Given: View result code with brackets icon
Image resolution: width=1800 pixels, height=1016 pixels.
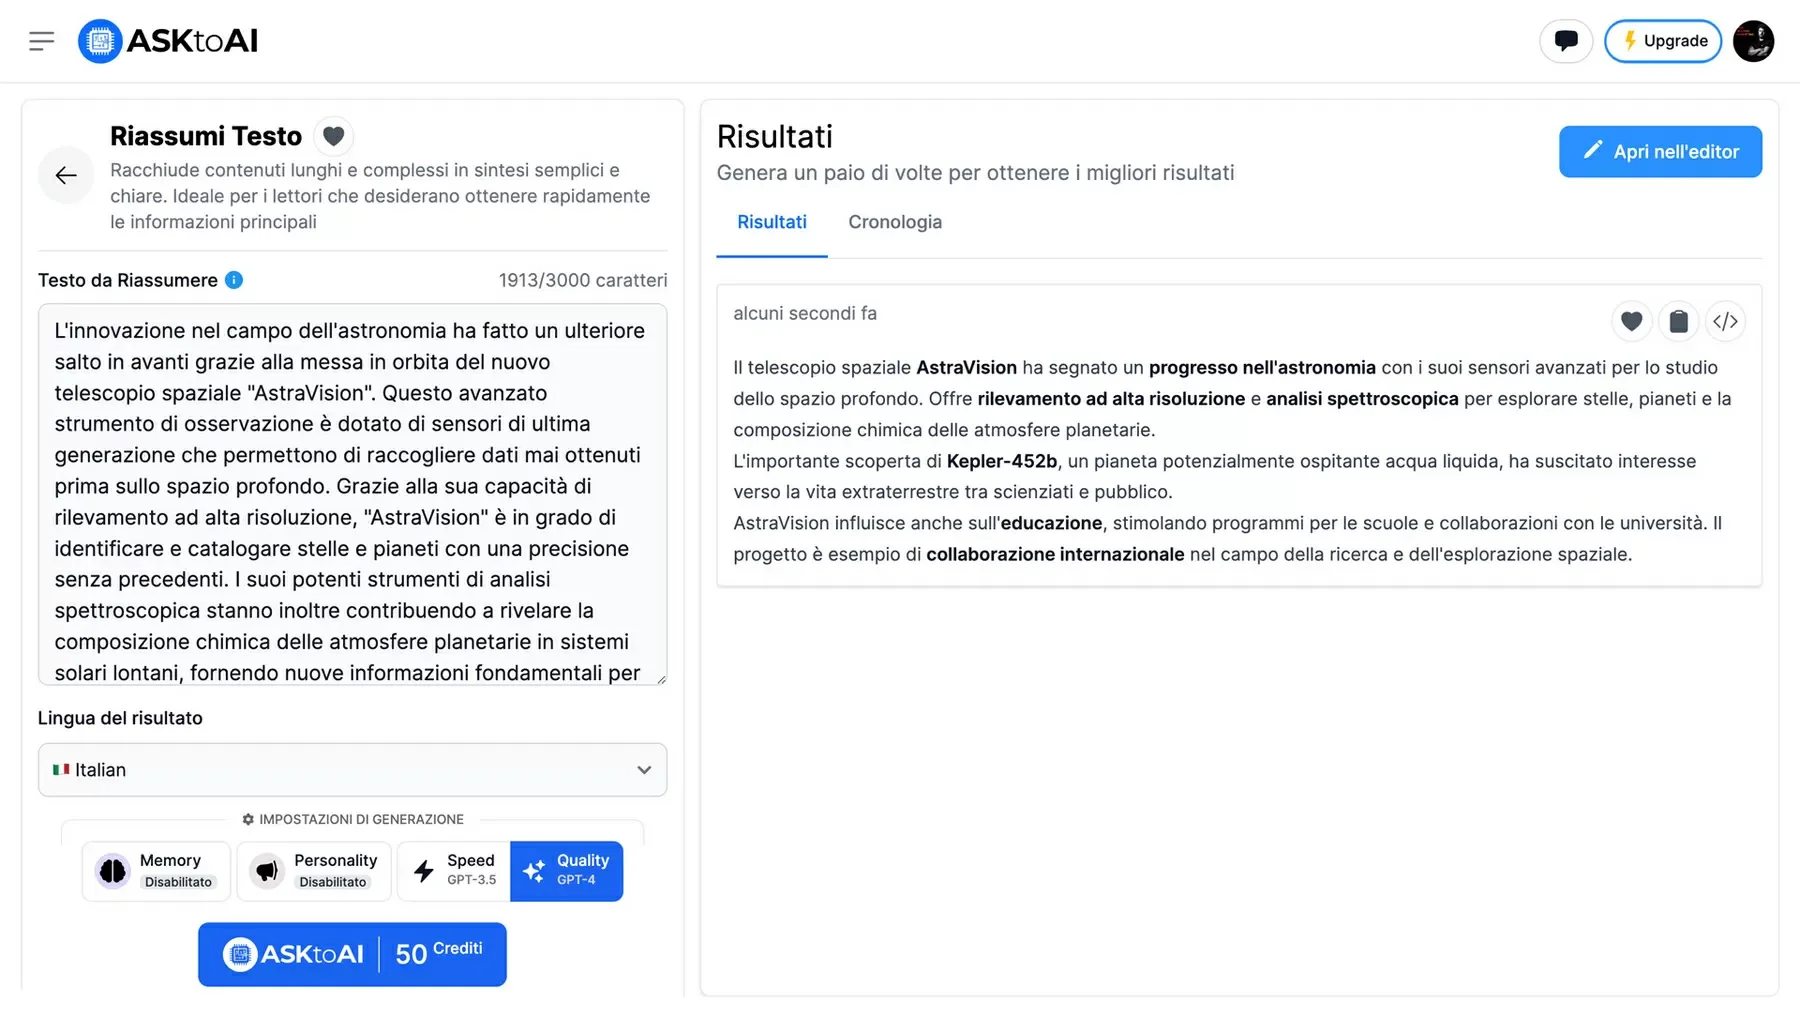Looking at the screenshot, I should tap(1725, 321).
